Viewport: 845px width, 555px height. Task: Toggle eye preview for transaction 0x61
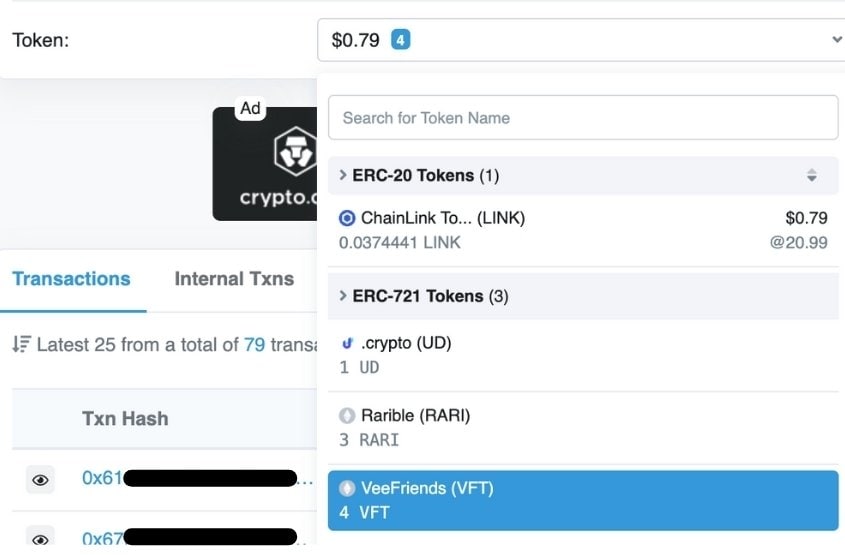pyautogui.click(x=40, y=480)
